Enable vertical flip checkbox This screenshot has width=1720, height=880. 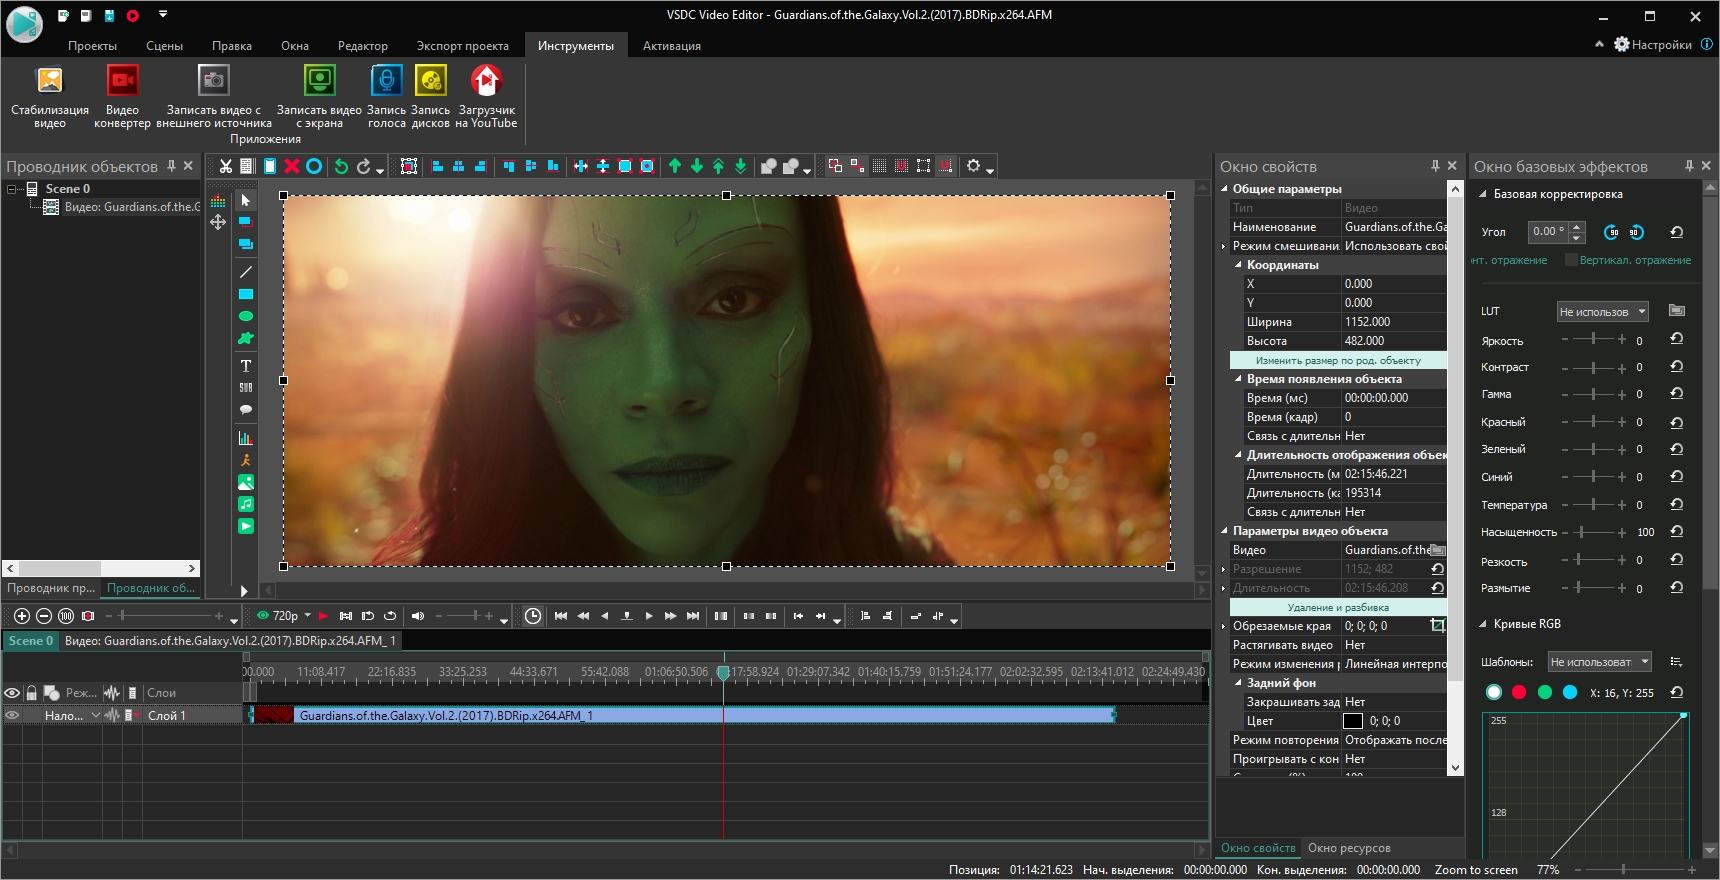(1571, 260)
